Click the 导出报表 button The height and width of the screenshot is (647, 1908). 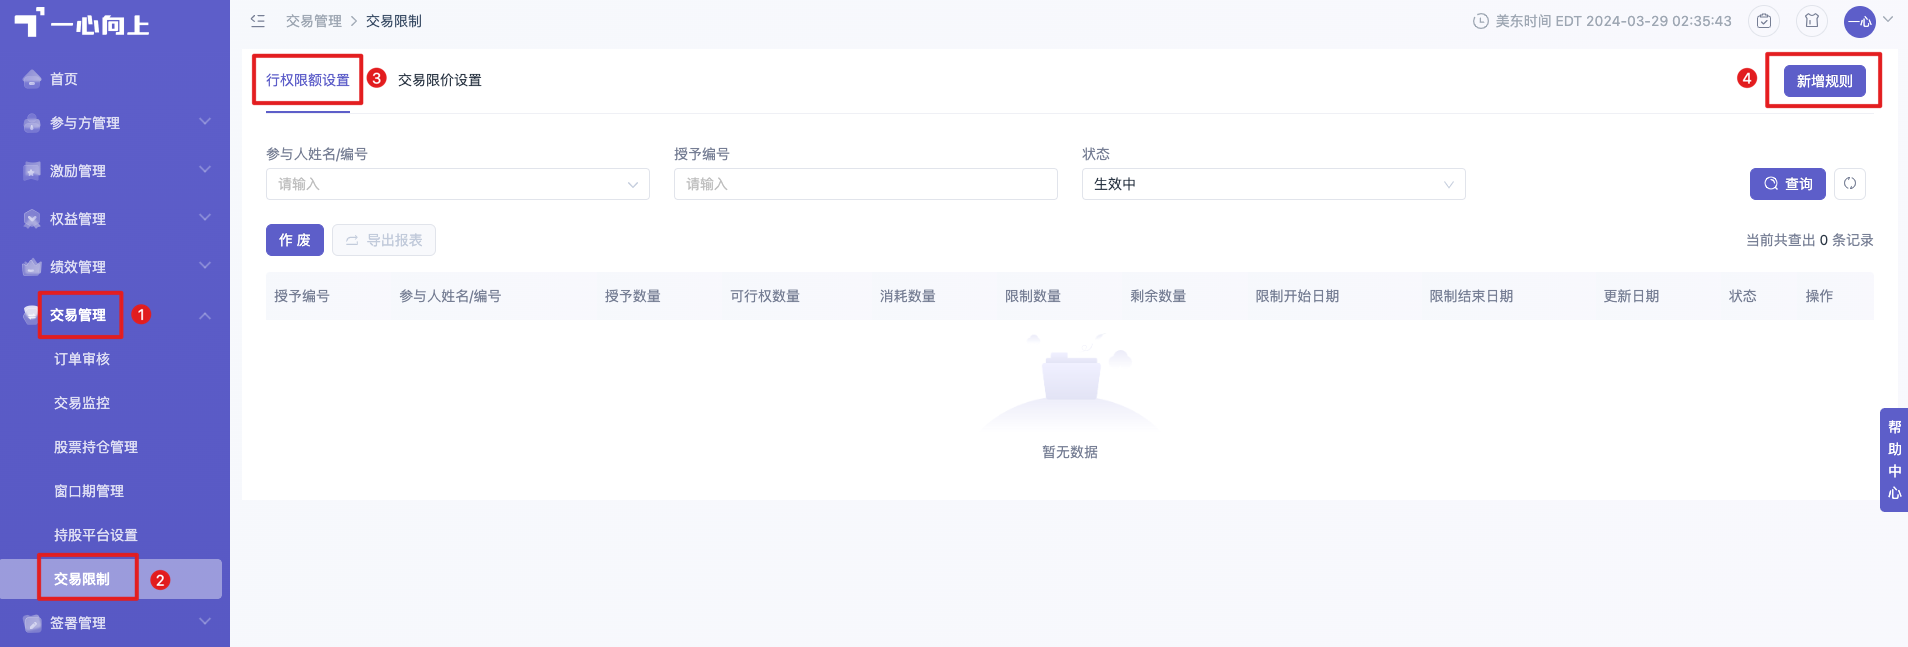click(x=384, y=240)
